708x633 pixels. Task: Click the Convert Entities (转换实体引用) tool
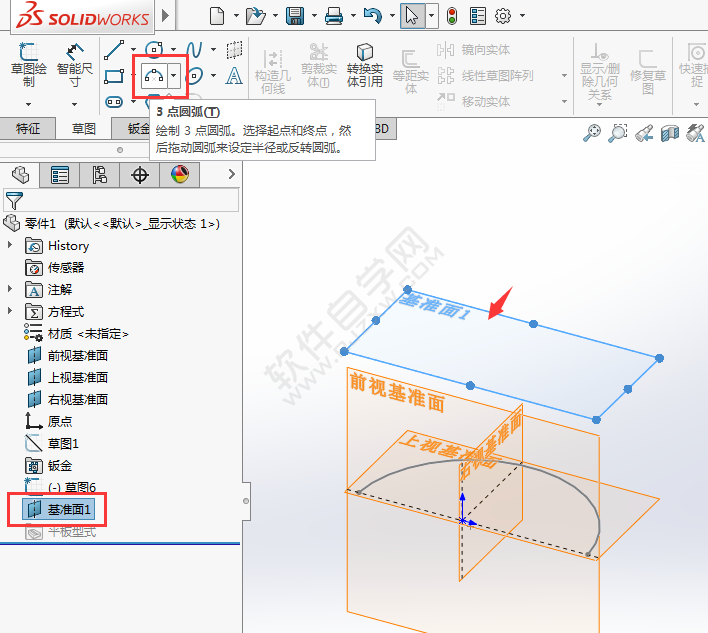(x=364, y=65)
